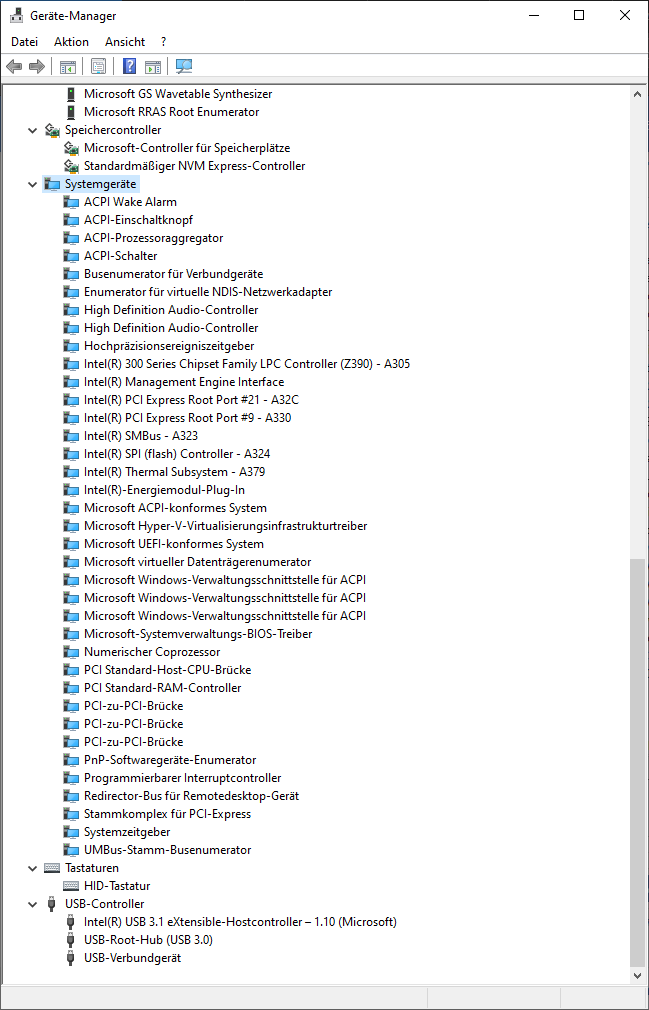The height and width of the screenshot is (1010, 649).
Task: Select Redirector-Bus für Remotedesktop-Gerät
Action: pos(192,796)
